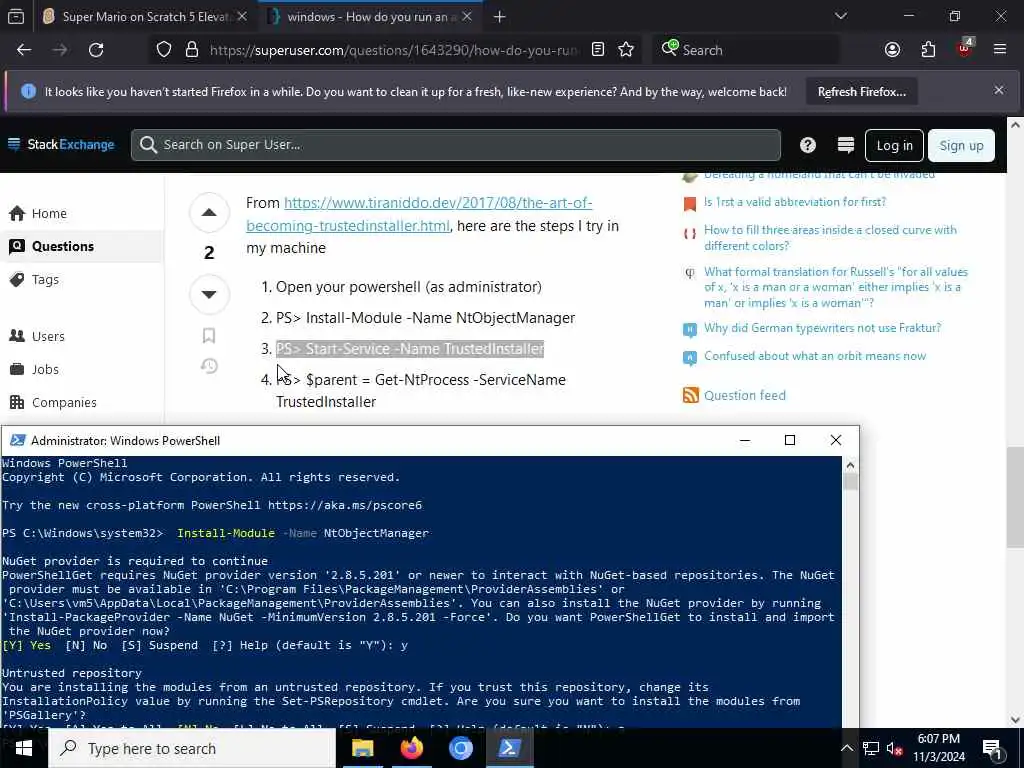Image resolution: width=1024 pixels, height=768 pixels.
Task: Open the Windows Start menu
Action: [x=24, y=748]
